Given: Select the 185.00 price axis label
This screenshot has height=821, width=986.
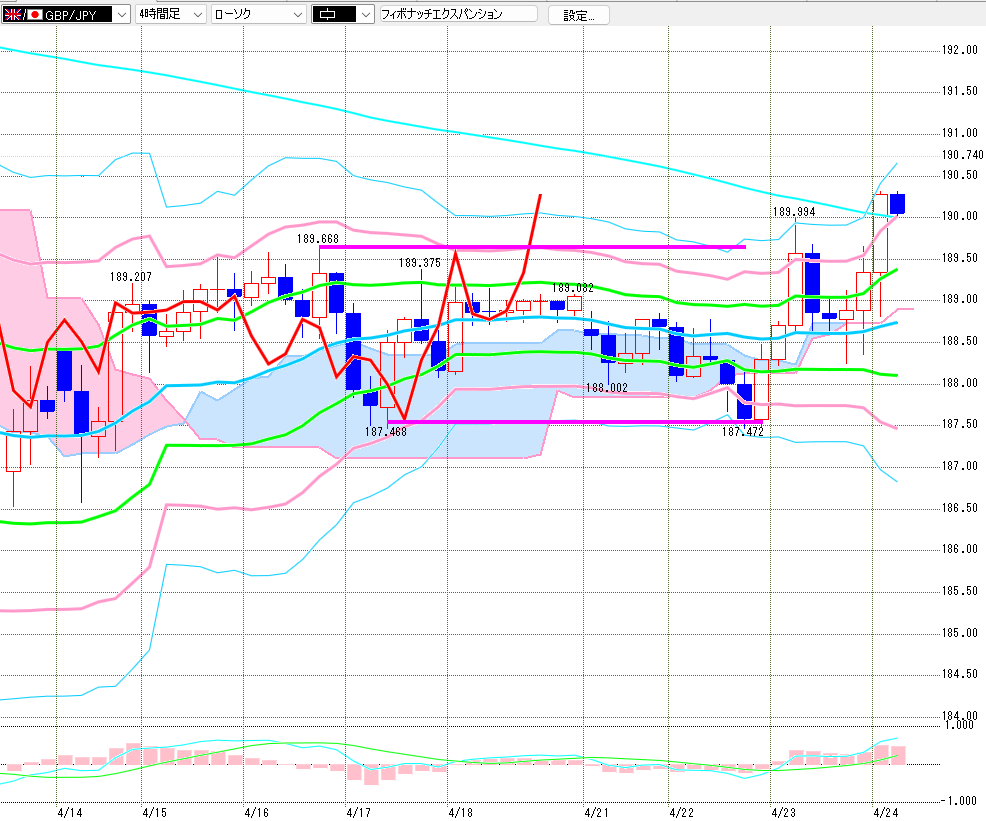Looking at the screenshot, I should point(960,633).
